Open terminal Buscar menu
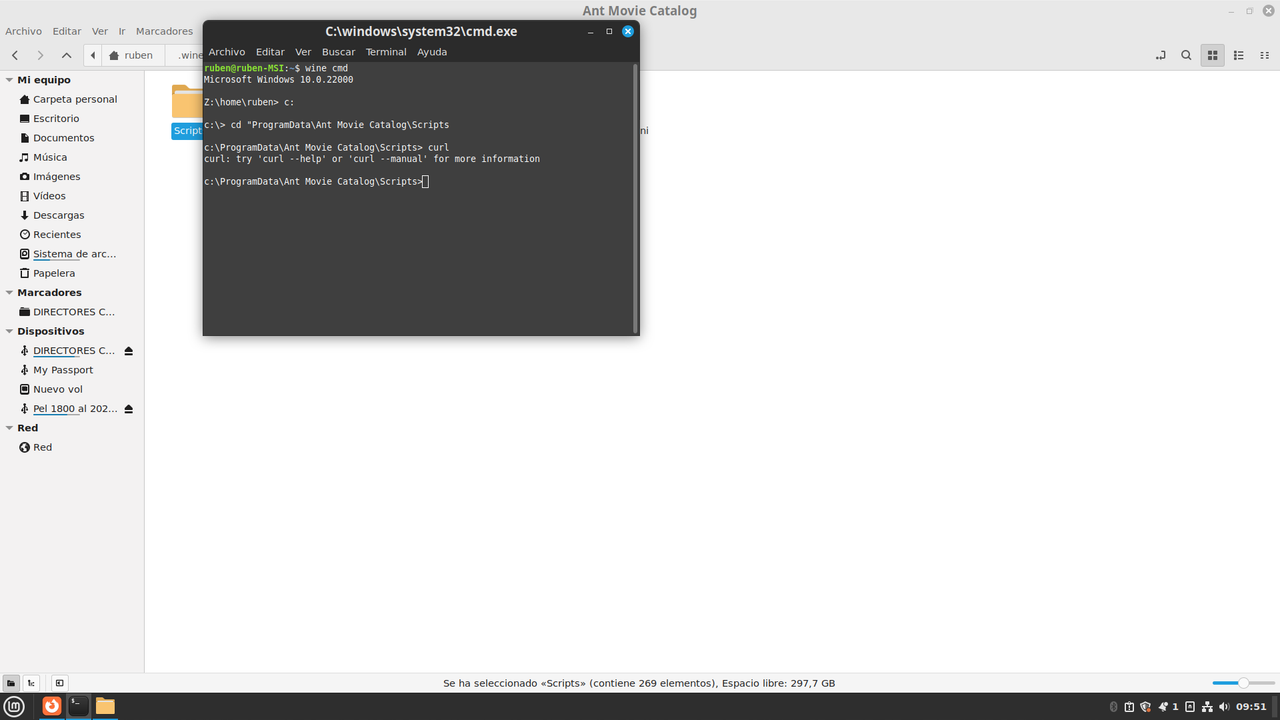This screenshot has width=1280, height=720. [338, 52]
